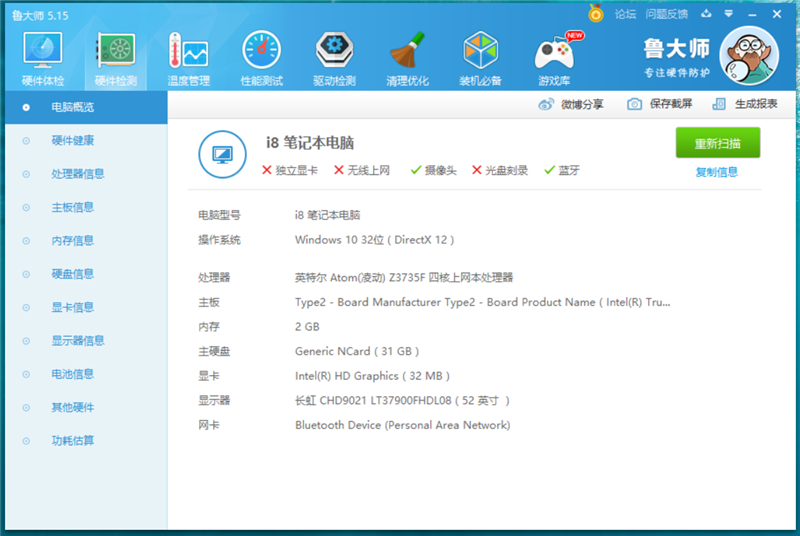The height and width of the screenshot is (536, 800).
Task: Click 无线上网 status indicator
Action: point(362,170)
